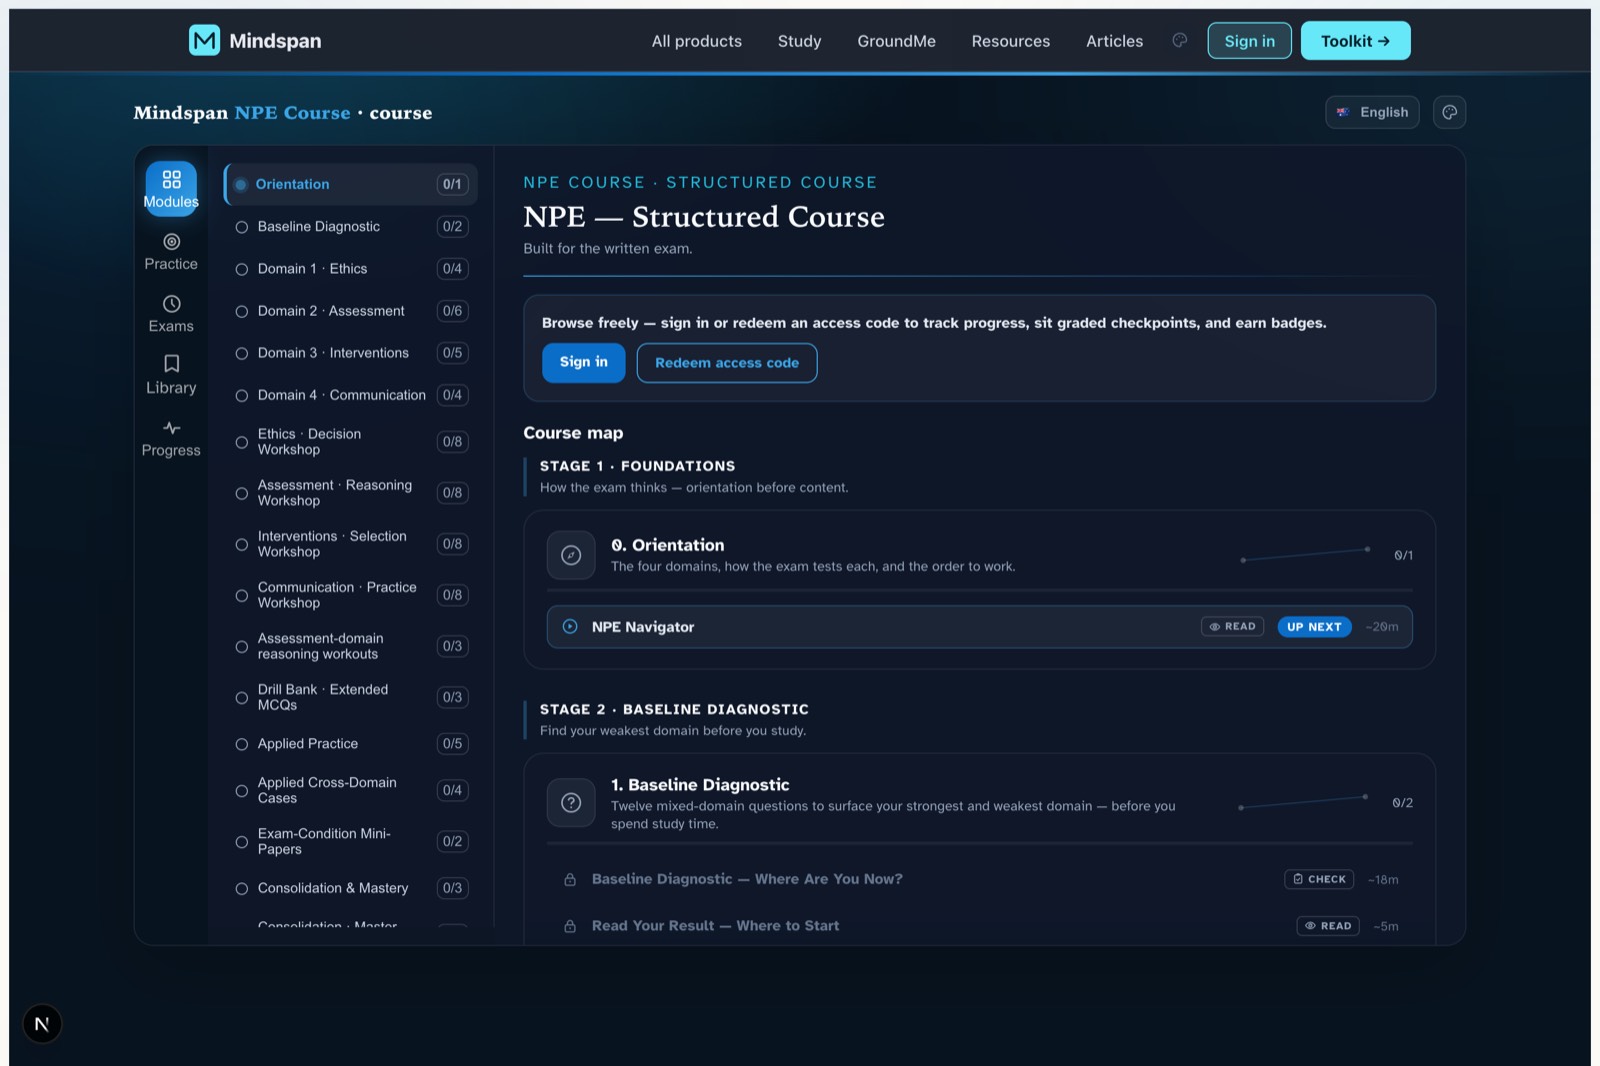Click NPE Course breadcrumb link
Image resolution: width=1600 pixels, height=1066 pixels.
[x=293, y=113]
